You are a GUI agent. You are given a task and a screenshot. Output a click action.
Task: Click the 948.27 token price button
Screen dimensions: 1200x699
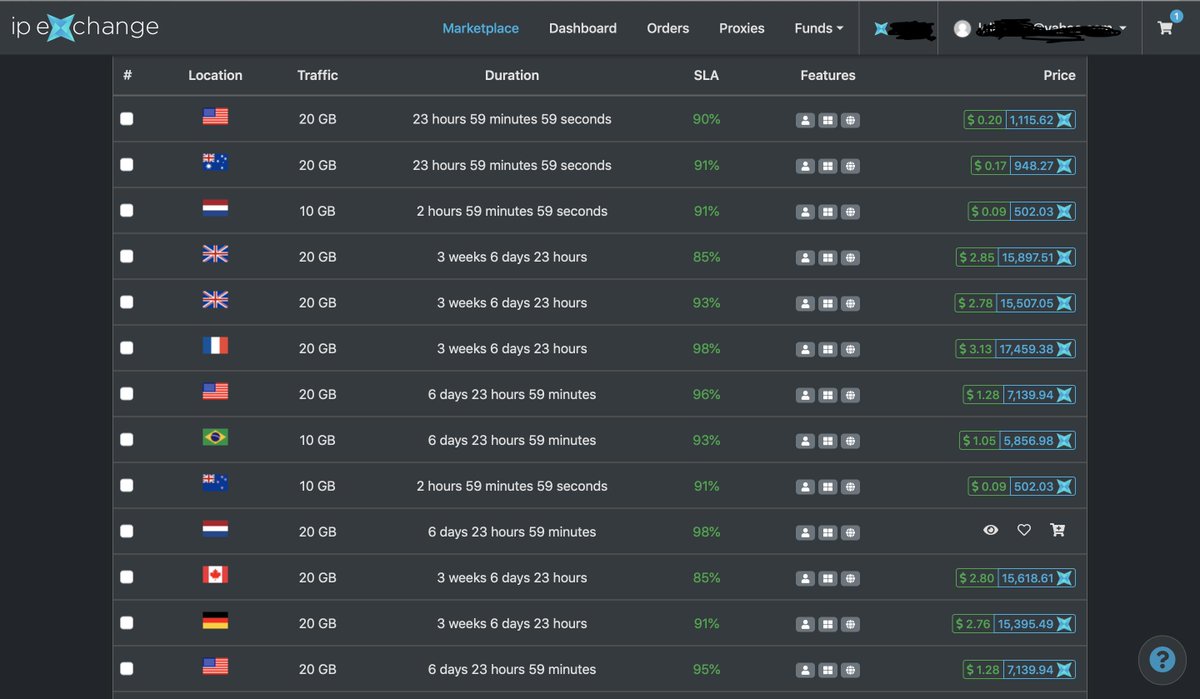1043,166
